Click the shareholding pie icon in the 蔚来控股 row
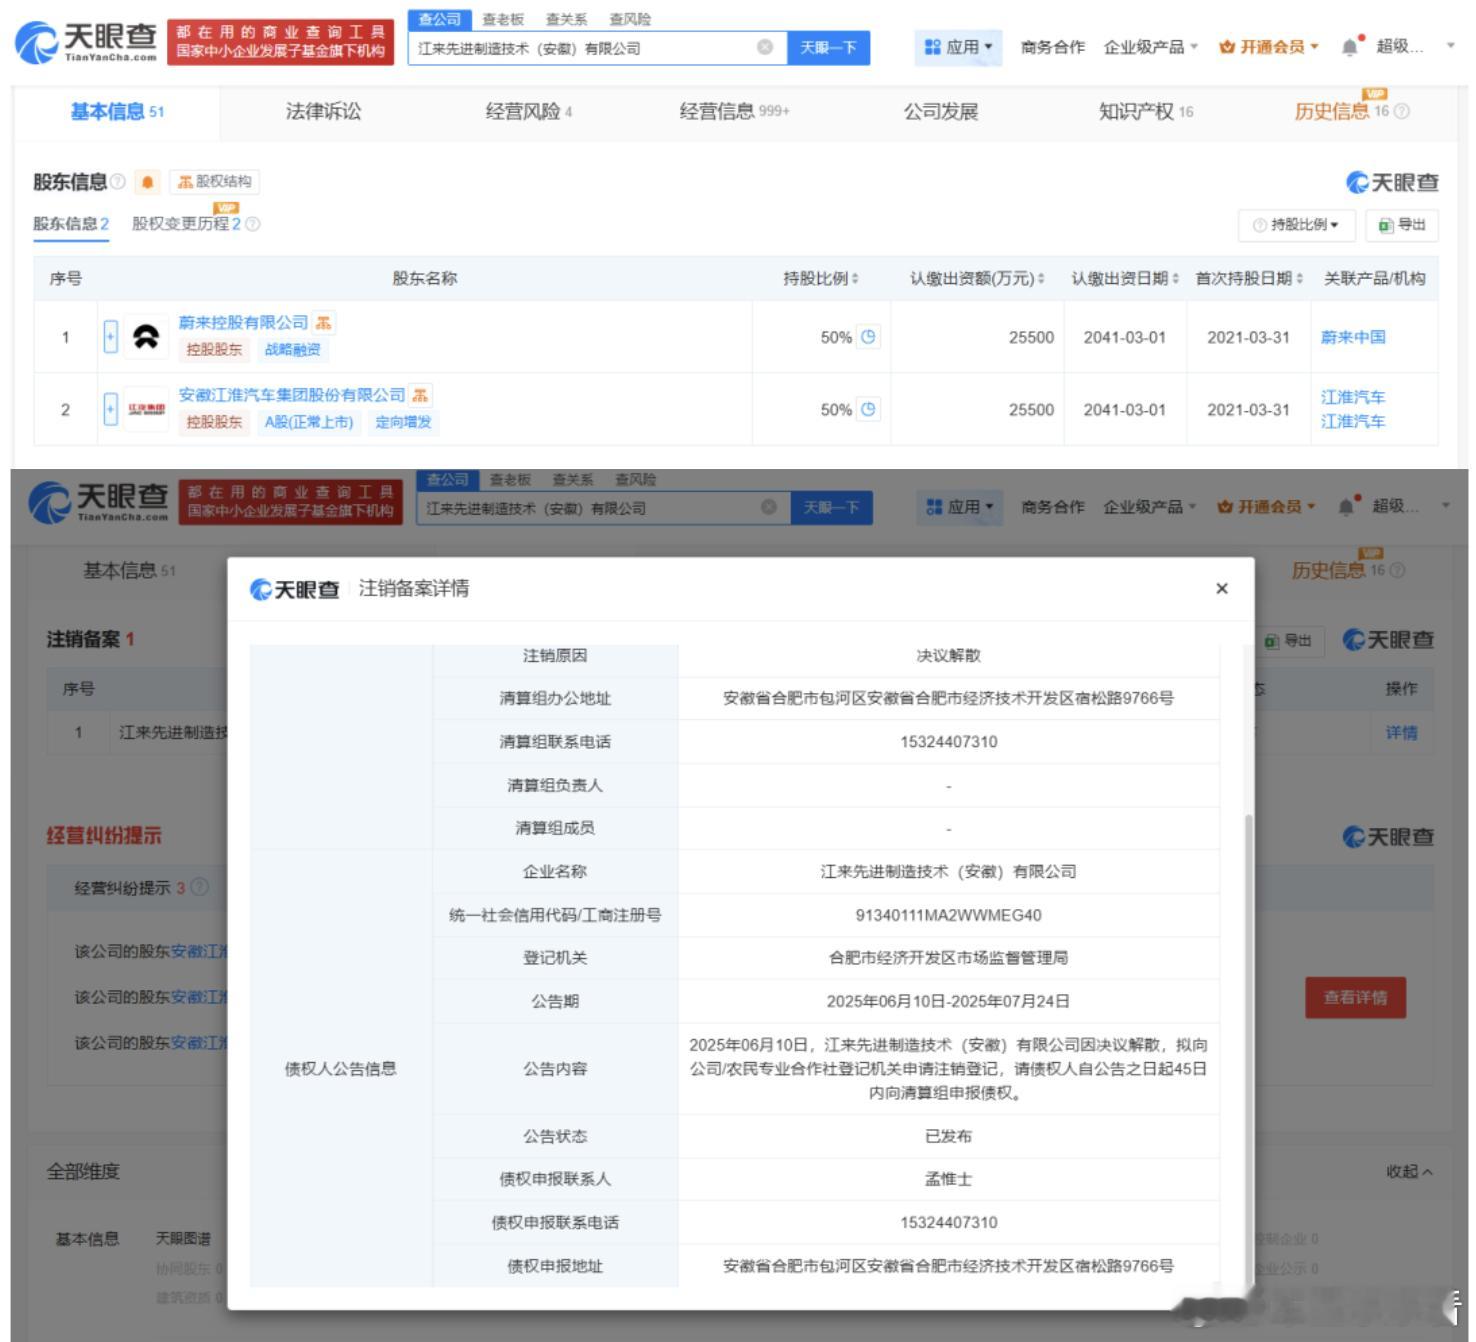The height and width of the screenshot is (1342, 1476). point(868,337)
